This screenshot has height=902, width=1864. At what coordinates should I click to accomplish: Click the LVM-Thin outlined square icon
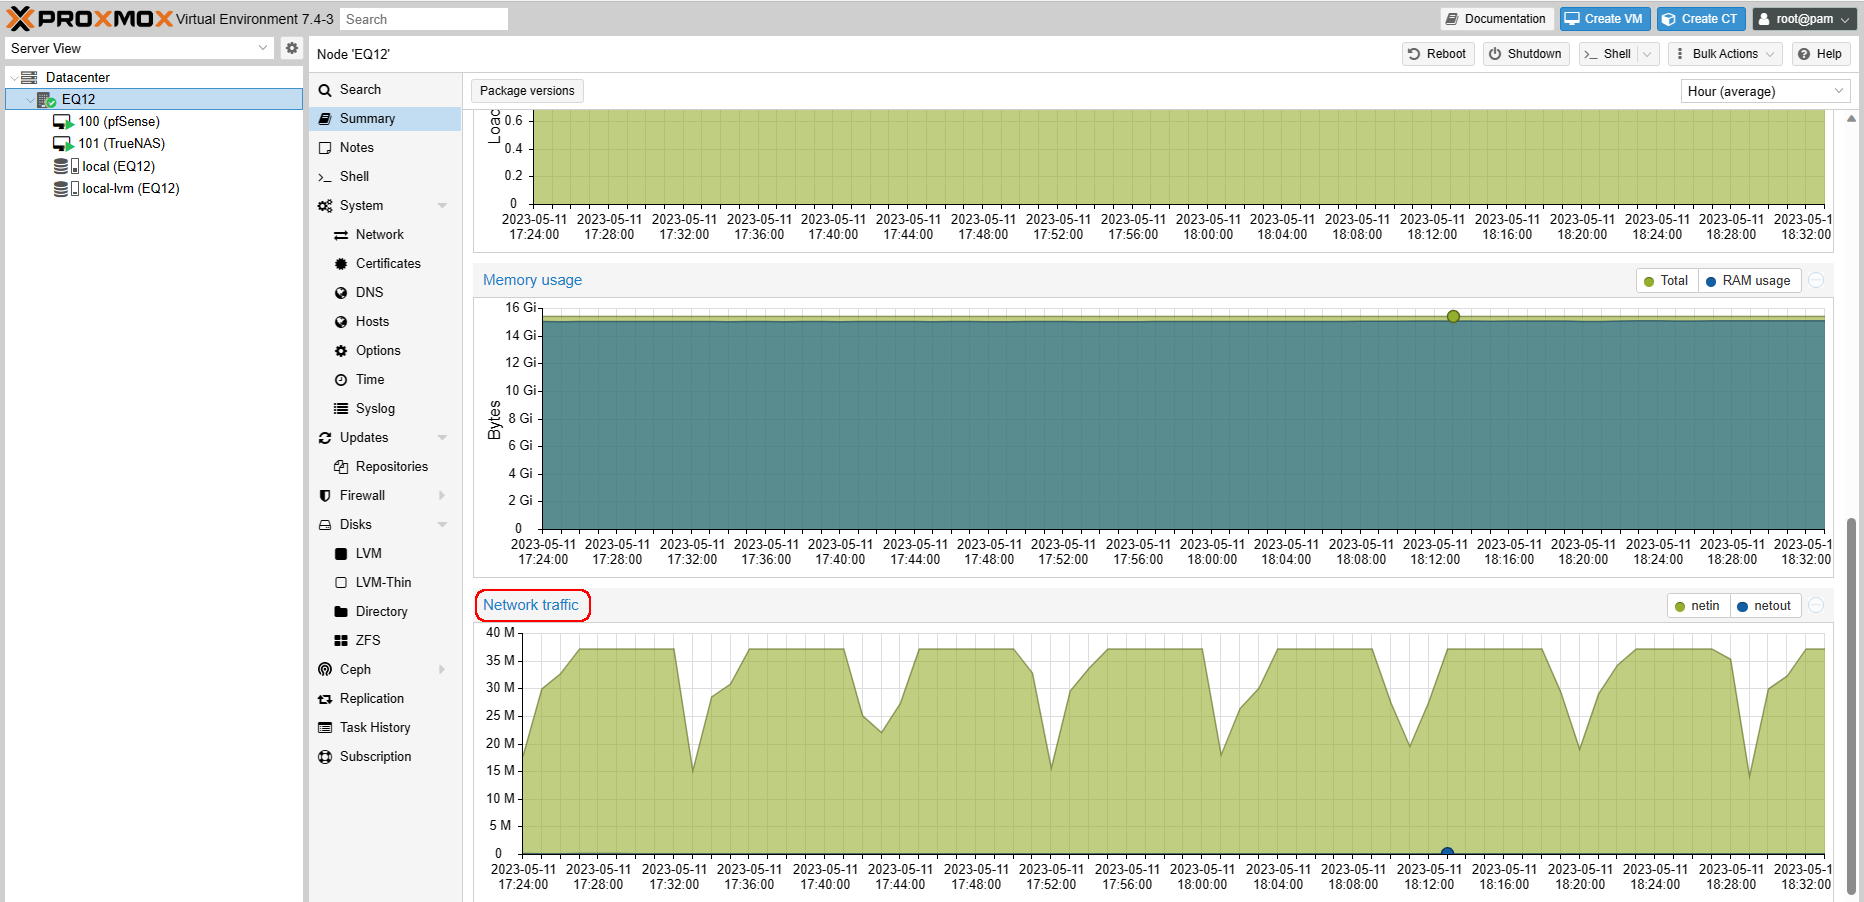pyautogui.click(x=341, y=583)
